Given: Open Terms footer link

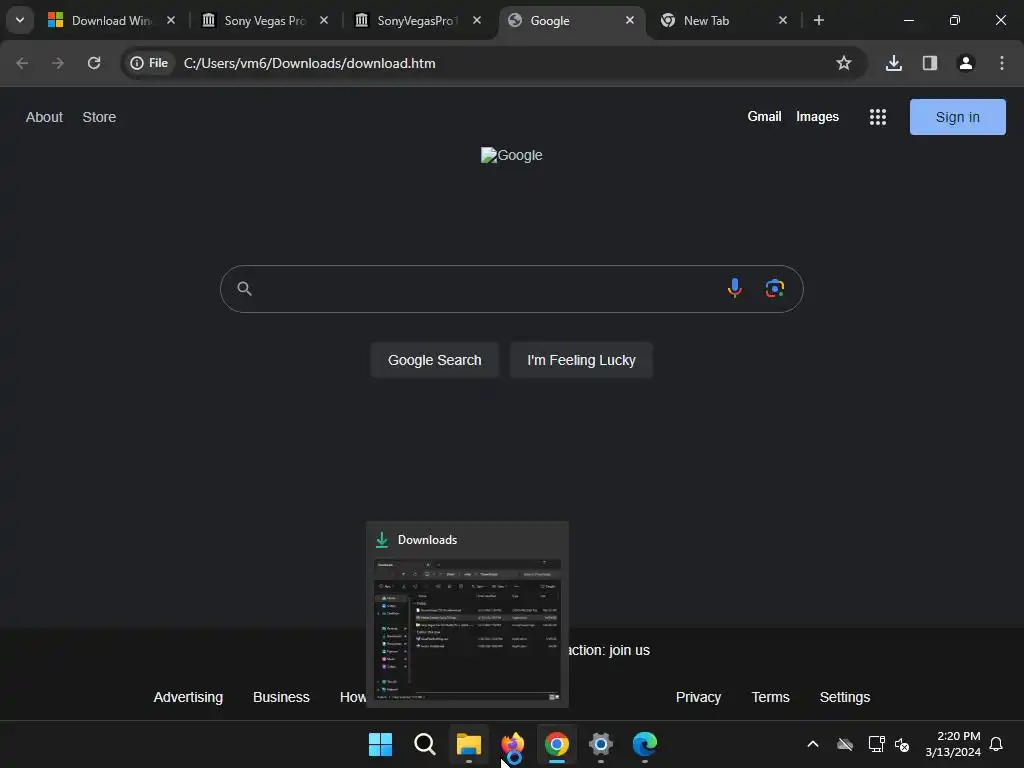Looking at the screenshot, I should (771, 697).
